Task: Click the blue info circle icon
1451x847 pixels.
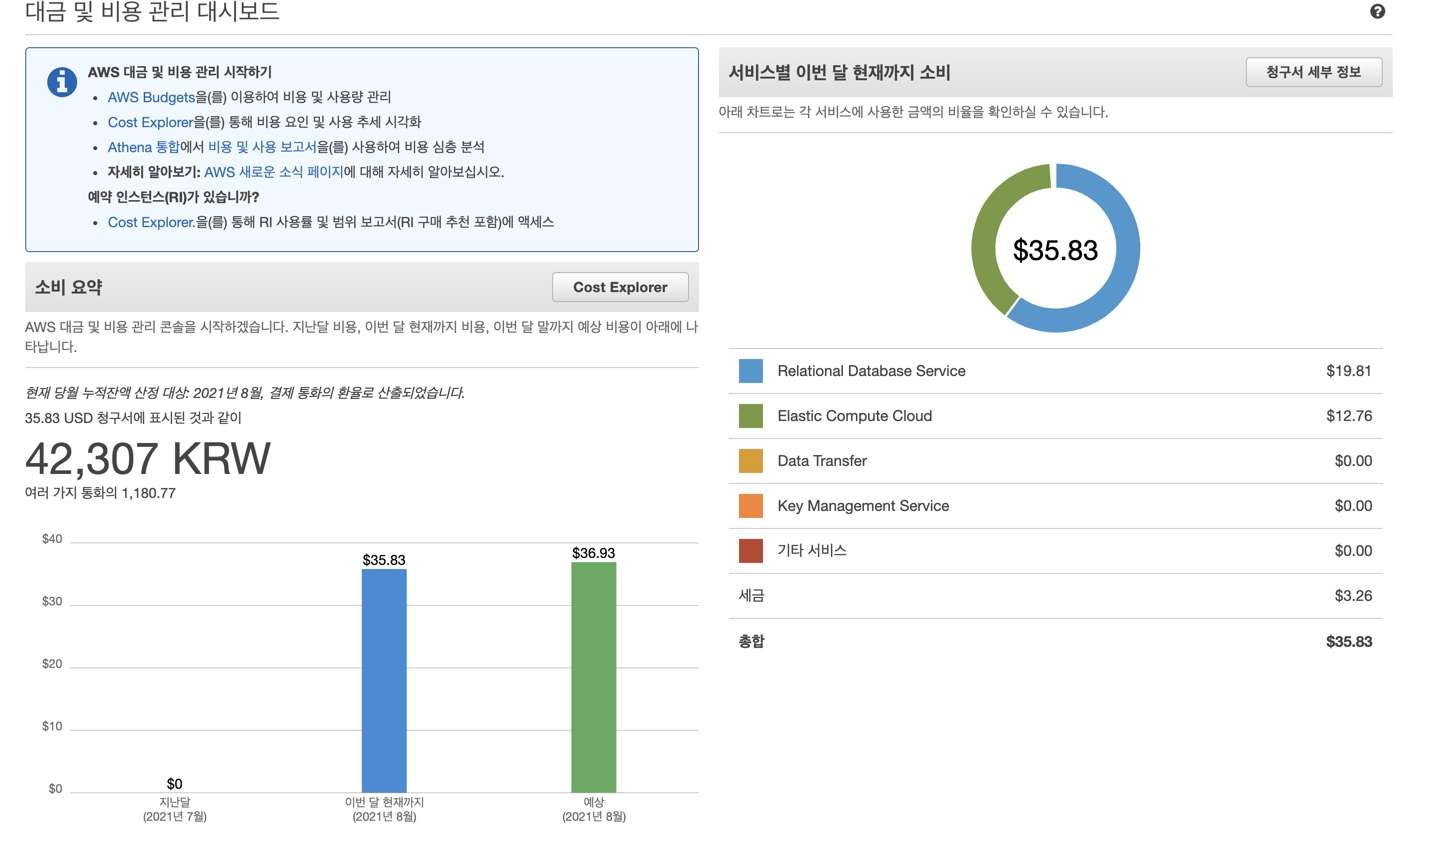Action: [x=62, y=82]
